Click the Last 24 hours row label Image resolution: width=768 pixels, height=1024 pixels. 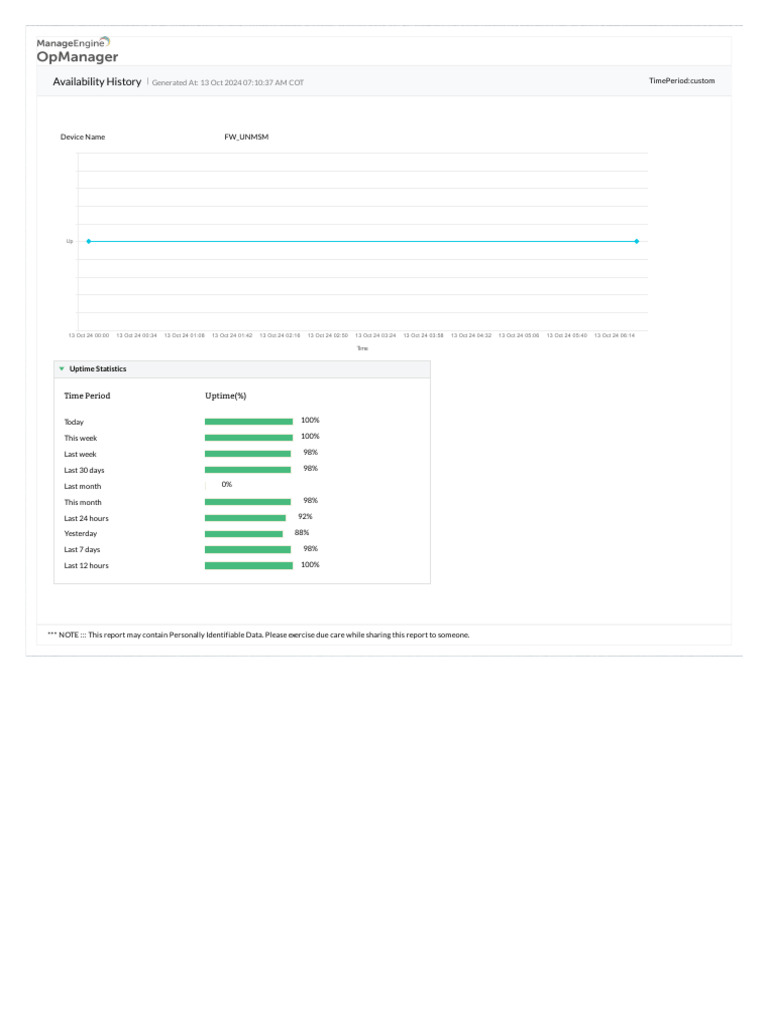pos(86,519)
